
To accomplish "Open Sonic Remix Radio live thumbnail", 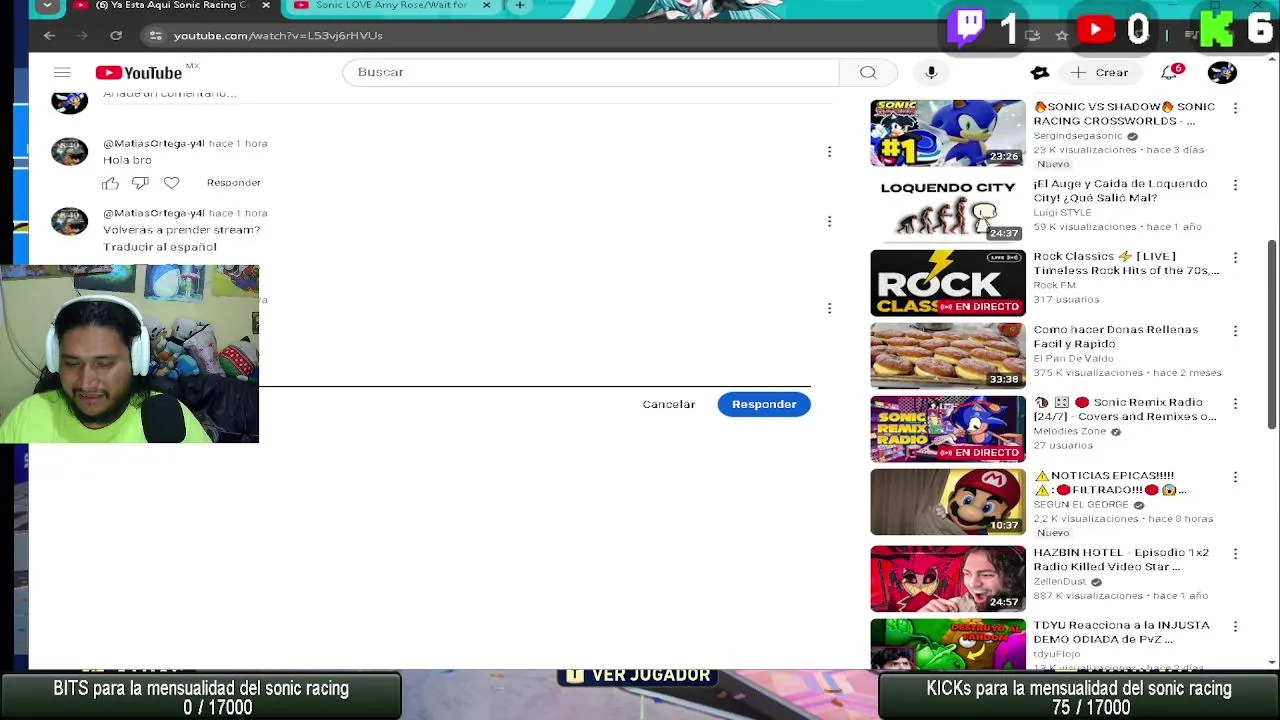I will [x=948, y=429].
